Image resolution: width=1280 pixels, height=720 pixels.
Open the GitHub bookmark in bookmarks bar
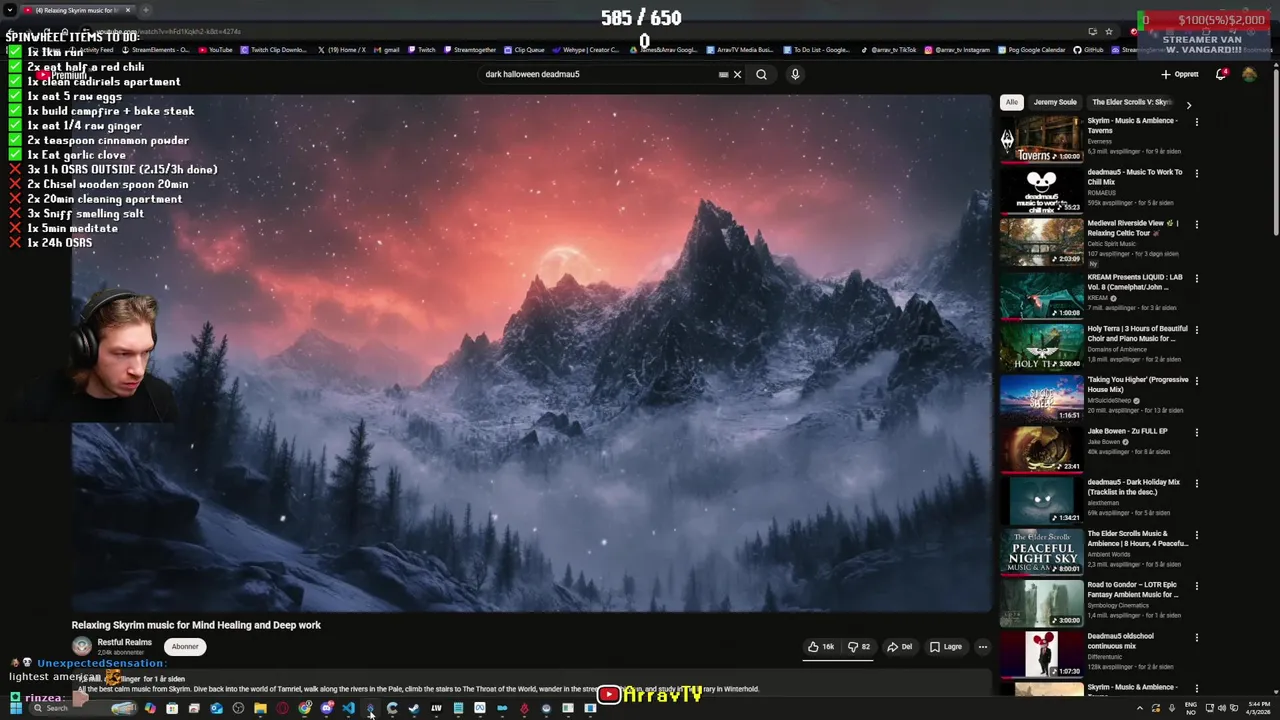(1089, 50)
